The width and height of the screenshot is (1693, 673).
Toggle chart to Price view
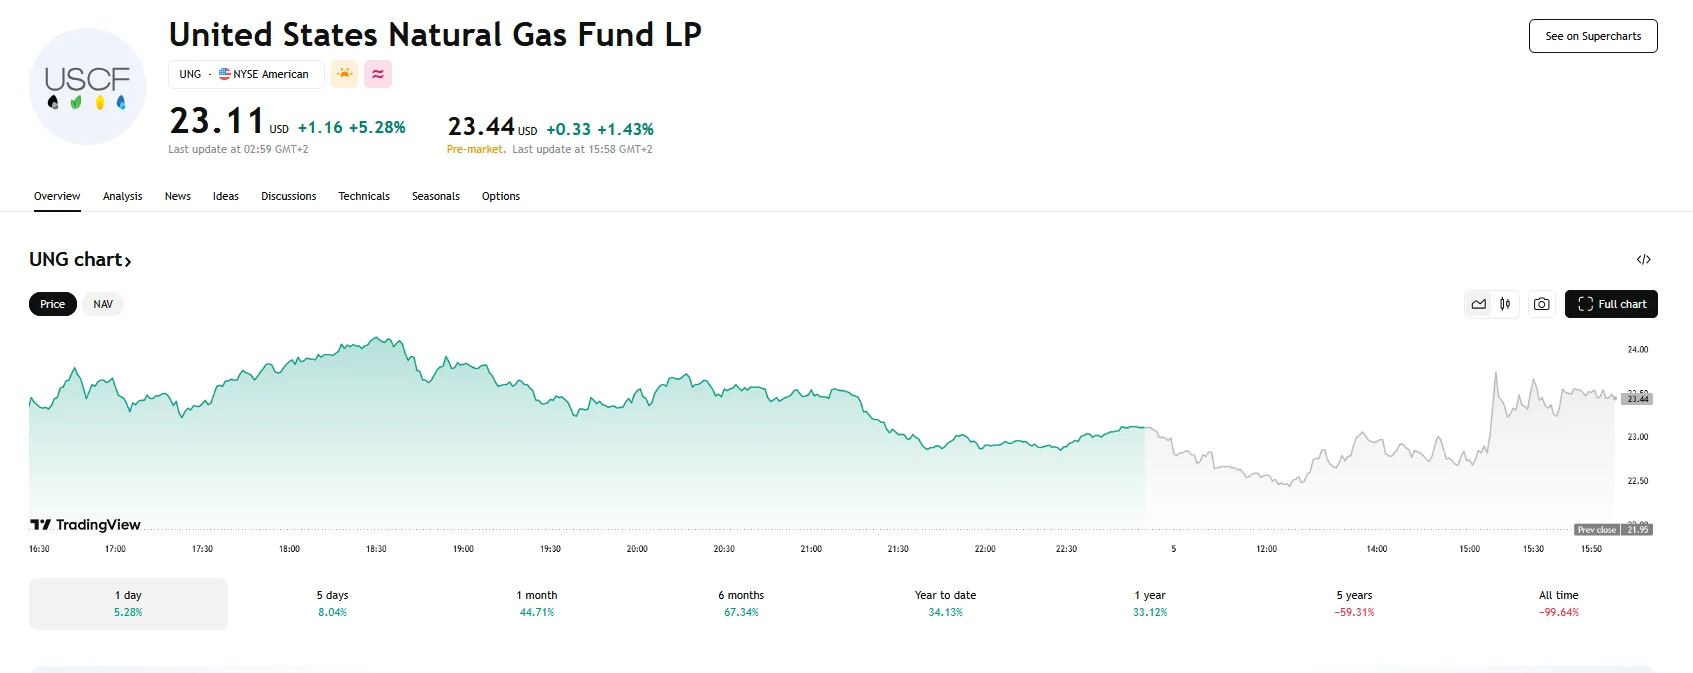click(53, 304)
